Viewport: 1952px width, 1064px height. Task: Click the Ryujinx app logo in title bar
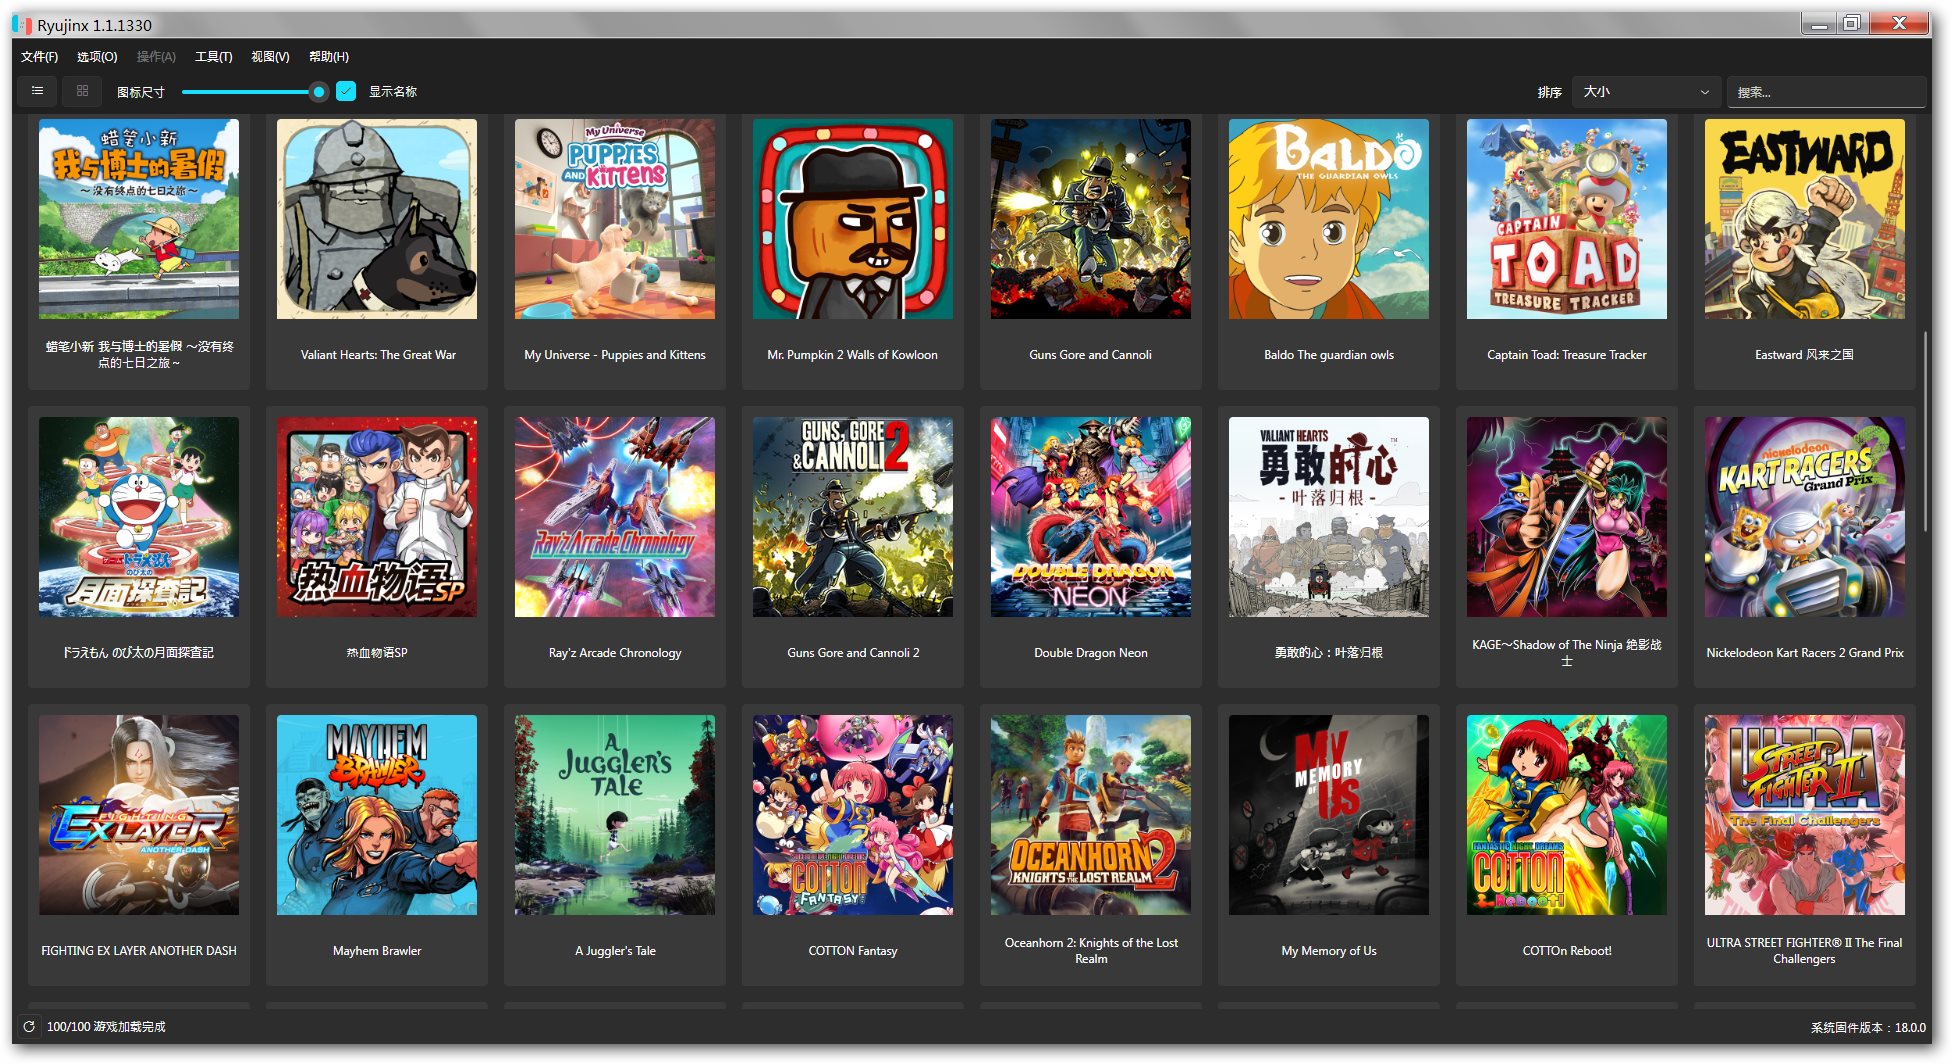22,24
